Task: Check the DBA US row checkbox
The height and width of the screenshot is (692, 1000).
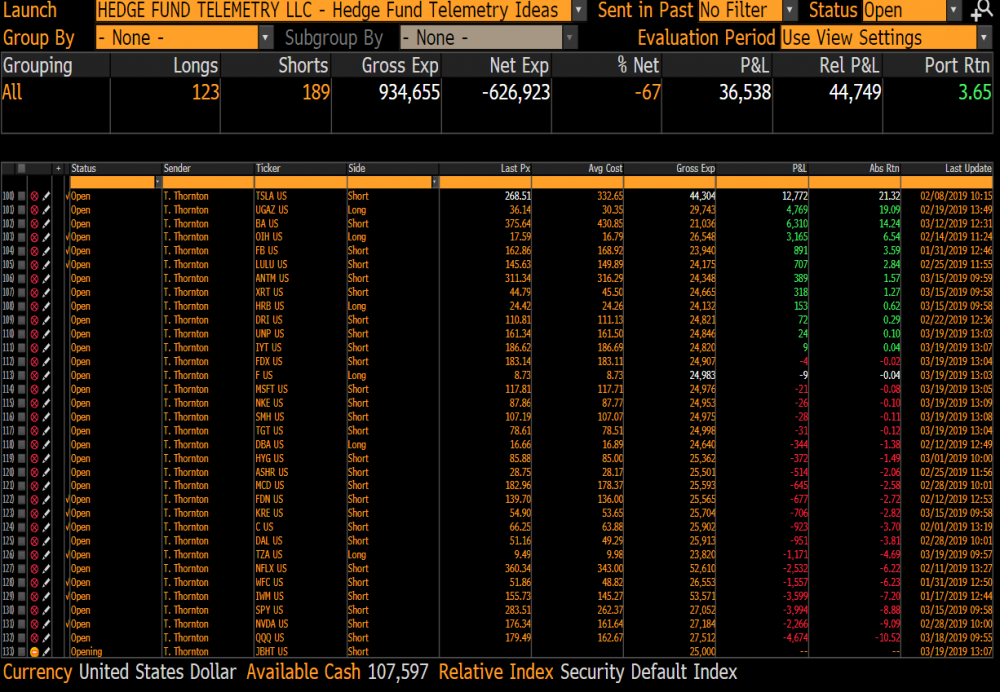Action: tap(21, 445)
